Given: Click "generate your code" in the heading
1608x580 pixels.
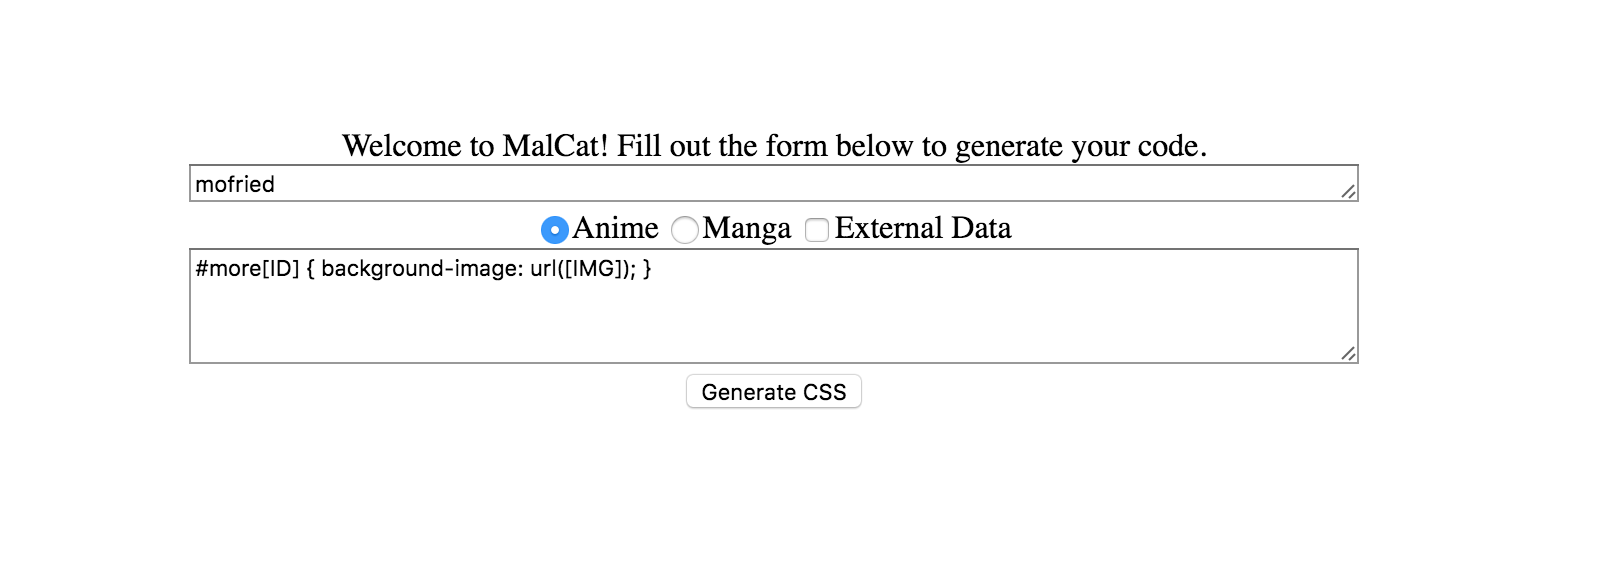Looking at the screenshot, I should (1078, 146).
